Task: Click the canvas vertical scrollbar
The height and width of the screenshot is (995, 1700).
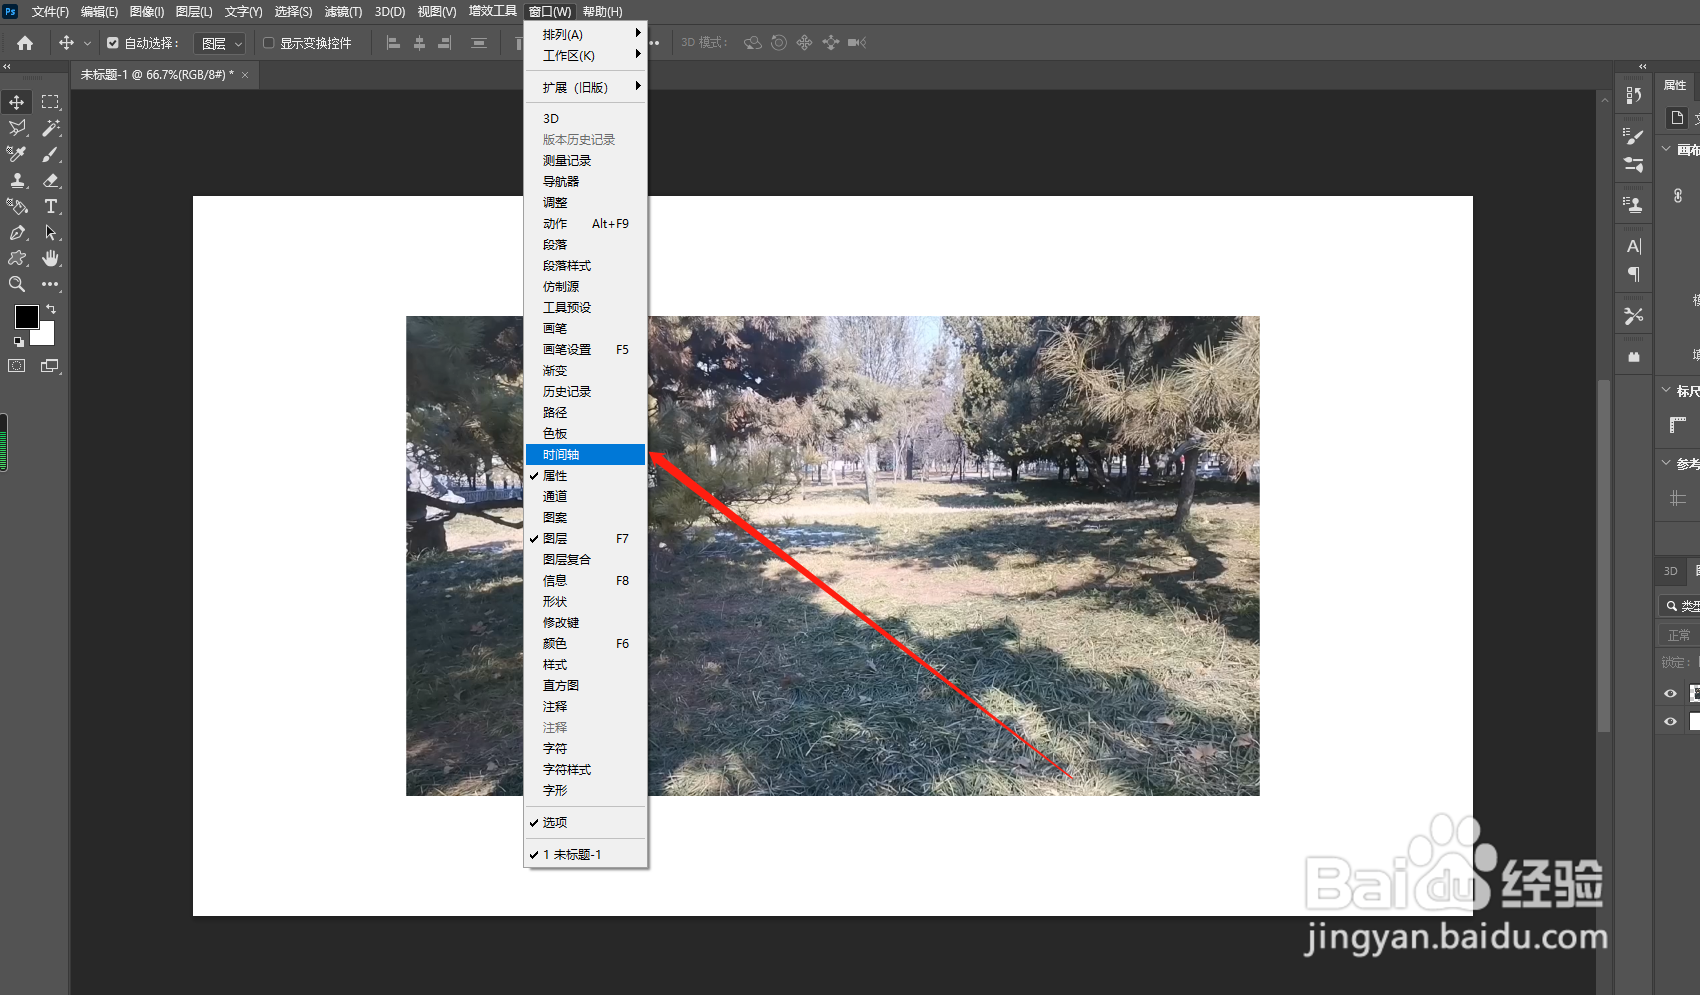Action: [x=1604, y=555]
